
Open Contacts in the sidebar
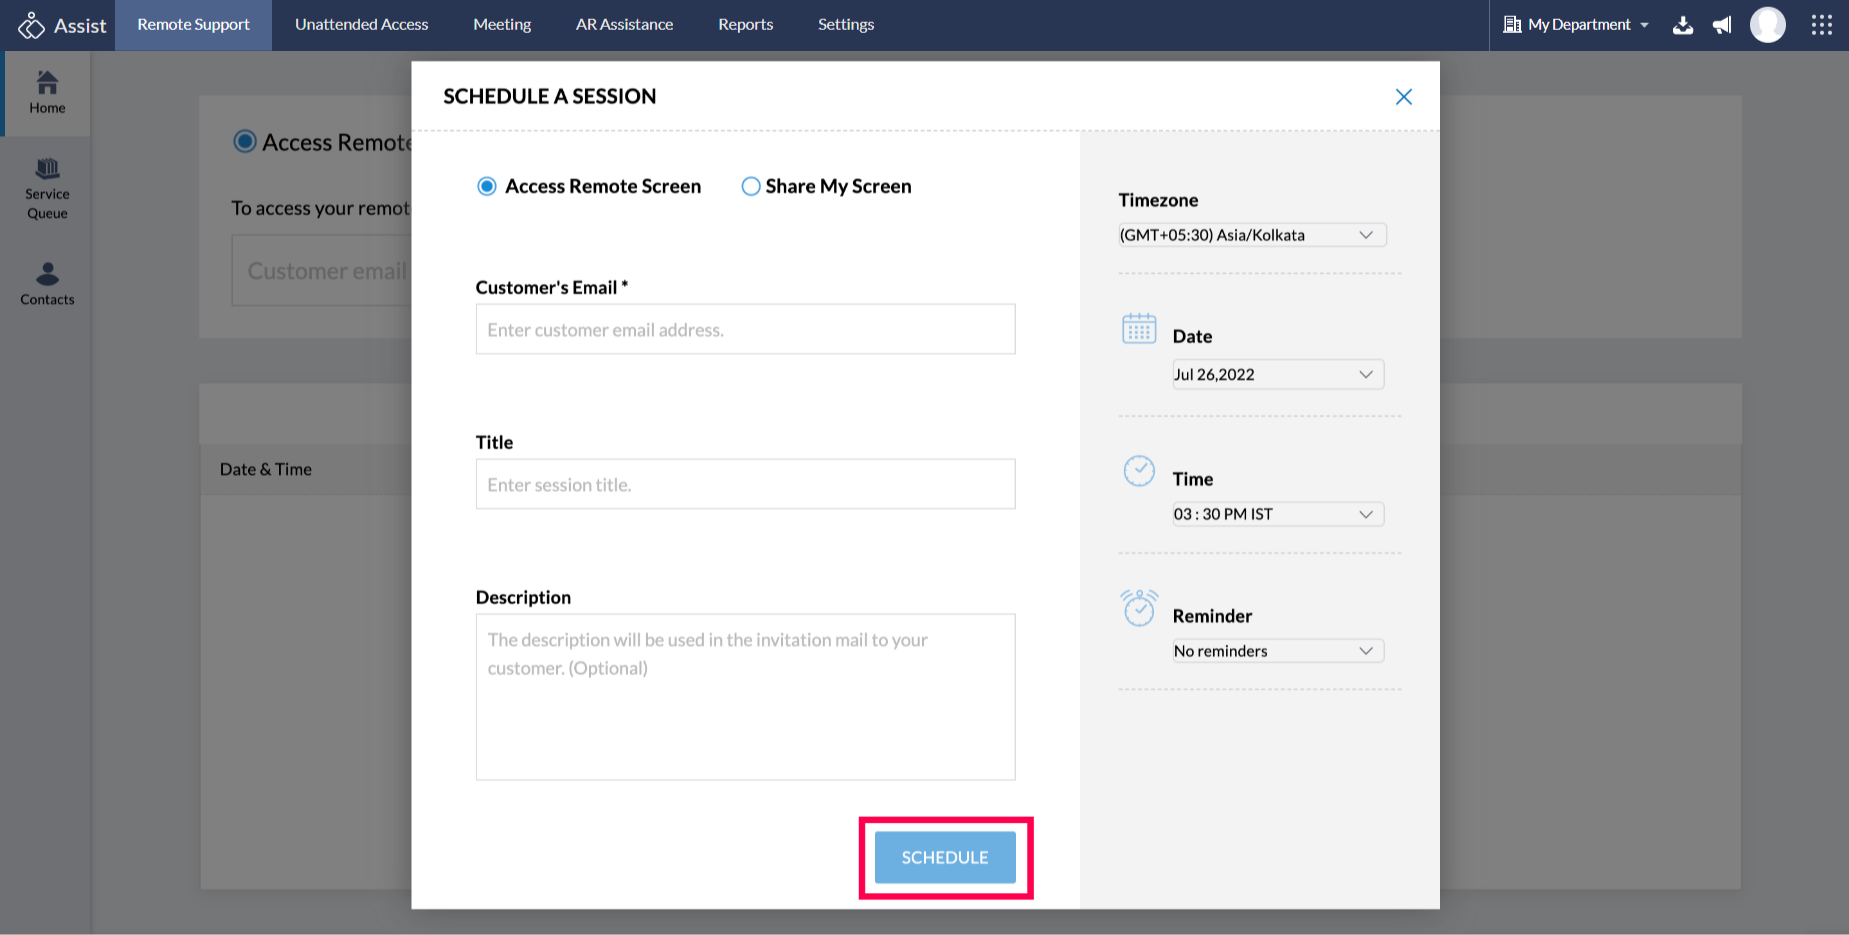tap(47, 284)
